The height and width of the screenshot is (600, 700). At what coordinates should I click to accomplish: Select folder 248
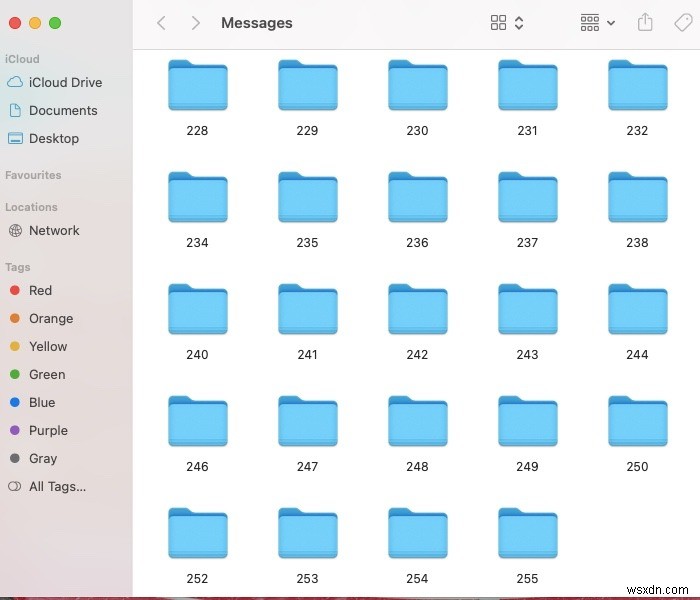(418, 421)
